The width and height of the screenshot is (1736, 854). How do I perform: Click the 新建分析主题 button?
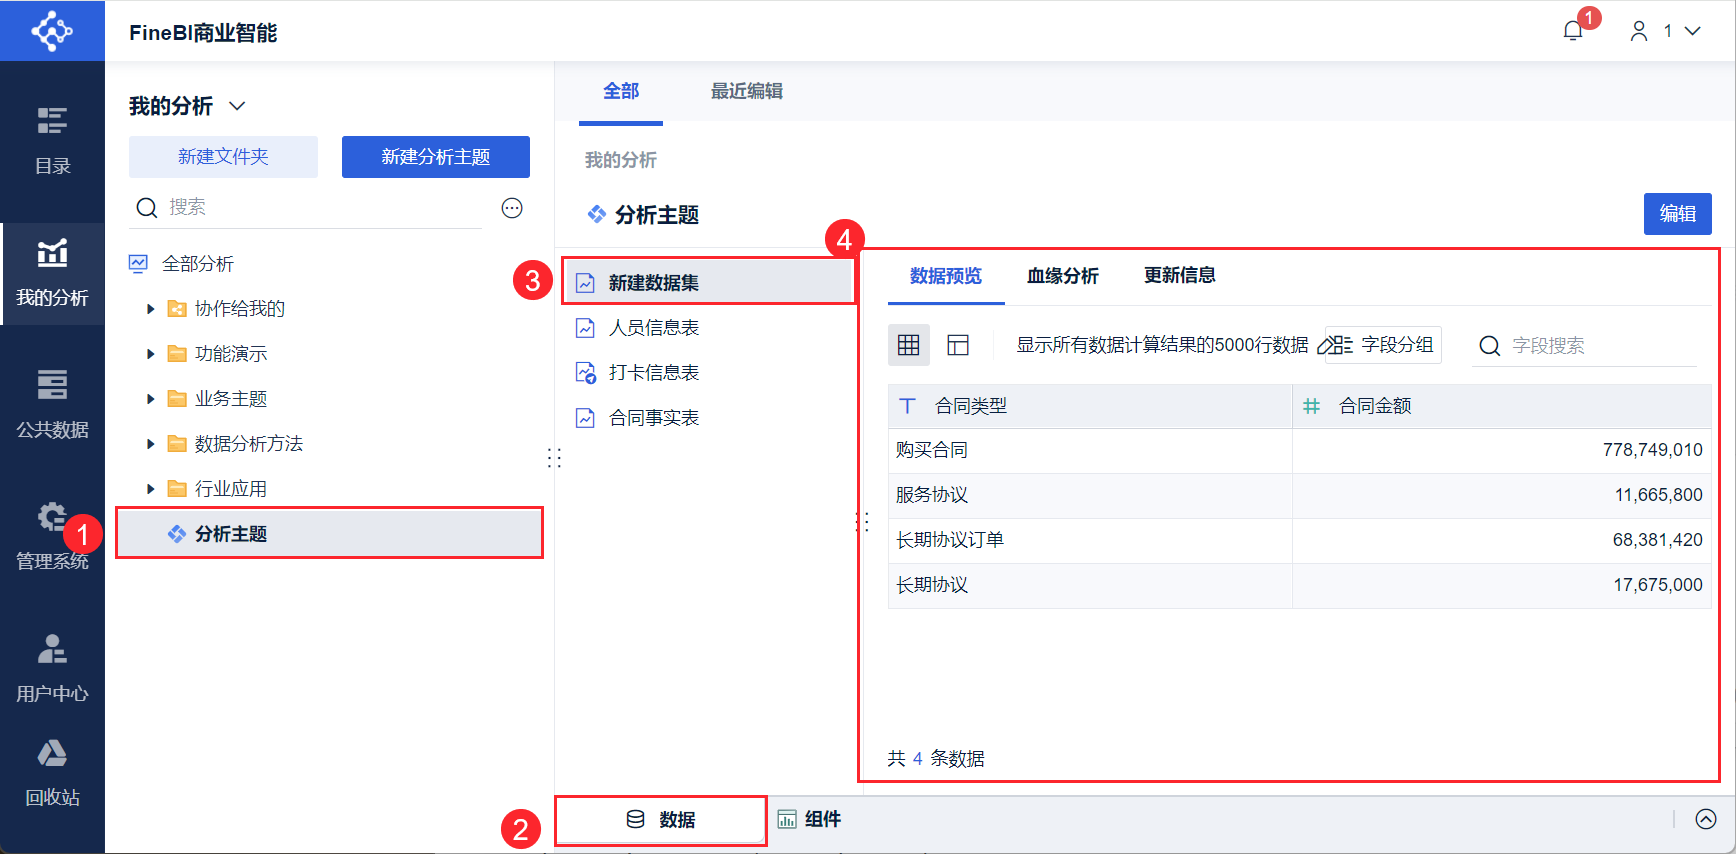[435, 157]
